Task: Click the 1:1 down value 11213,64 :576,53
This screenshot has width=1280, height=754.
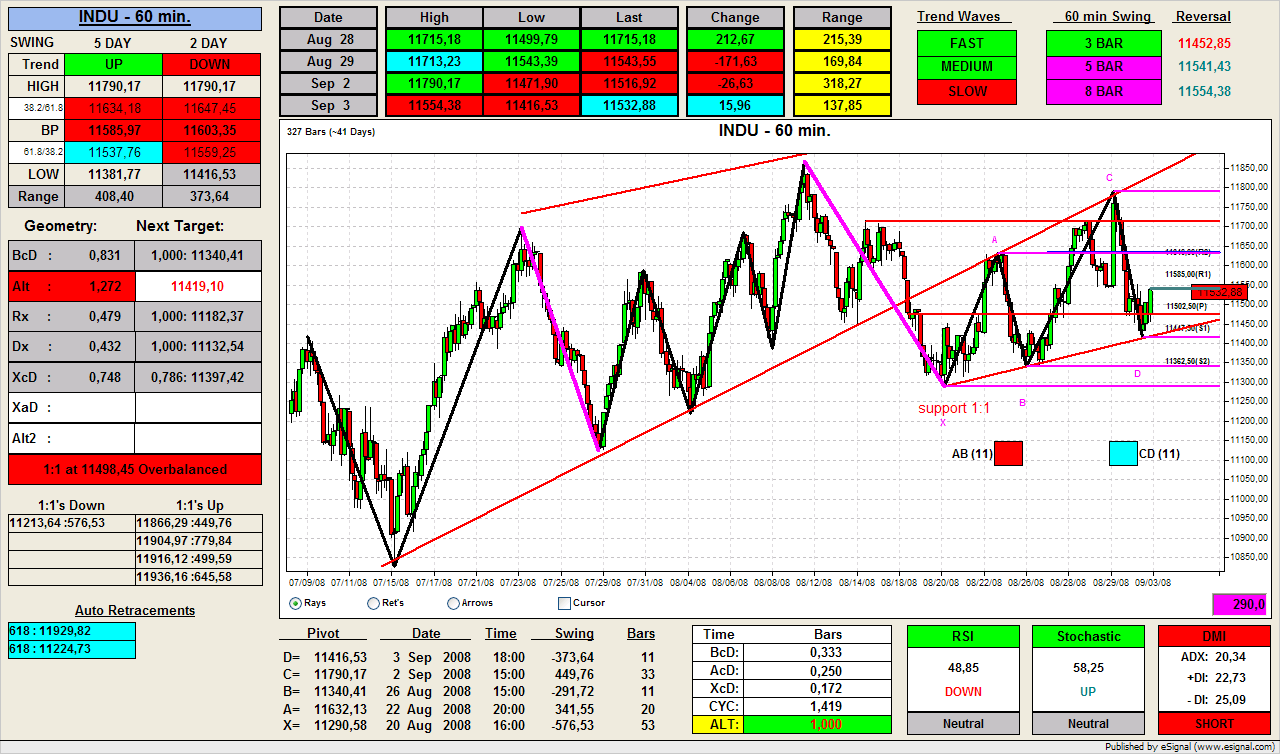Action: click(x=71, y=522)
